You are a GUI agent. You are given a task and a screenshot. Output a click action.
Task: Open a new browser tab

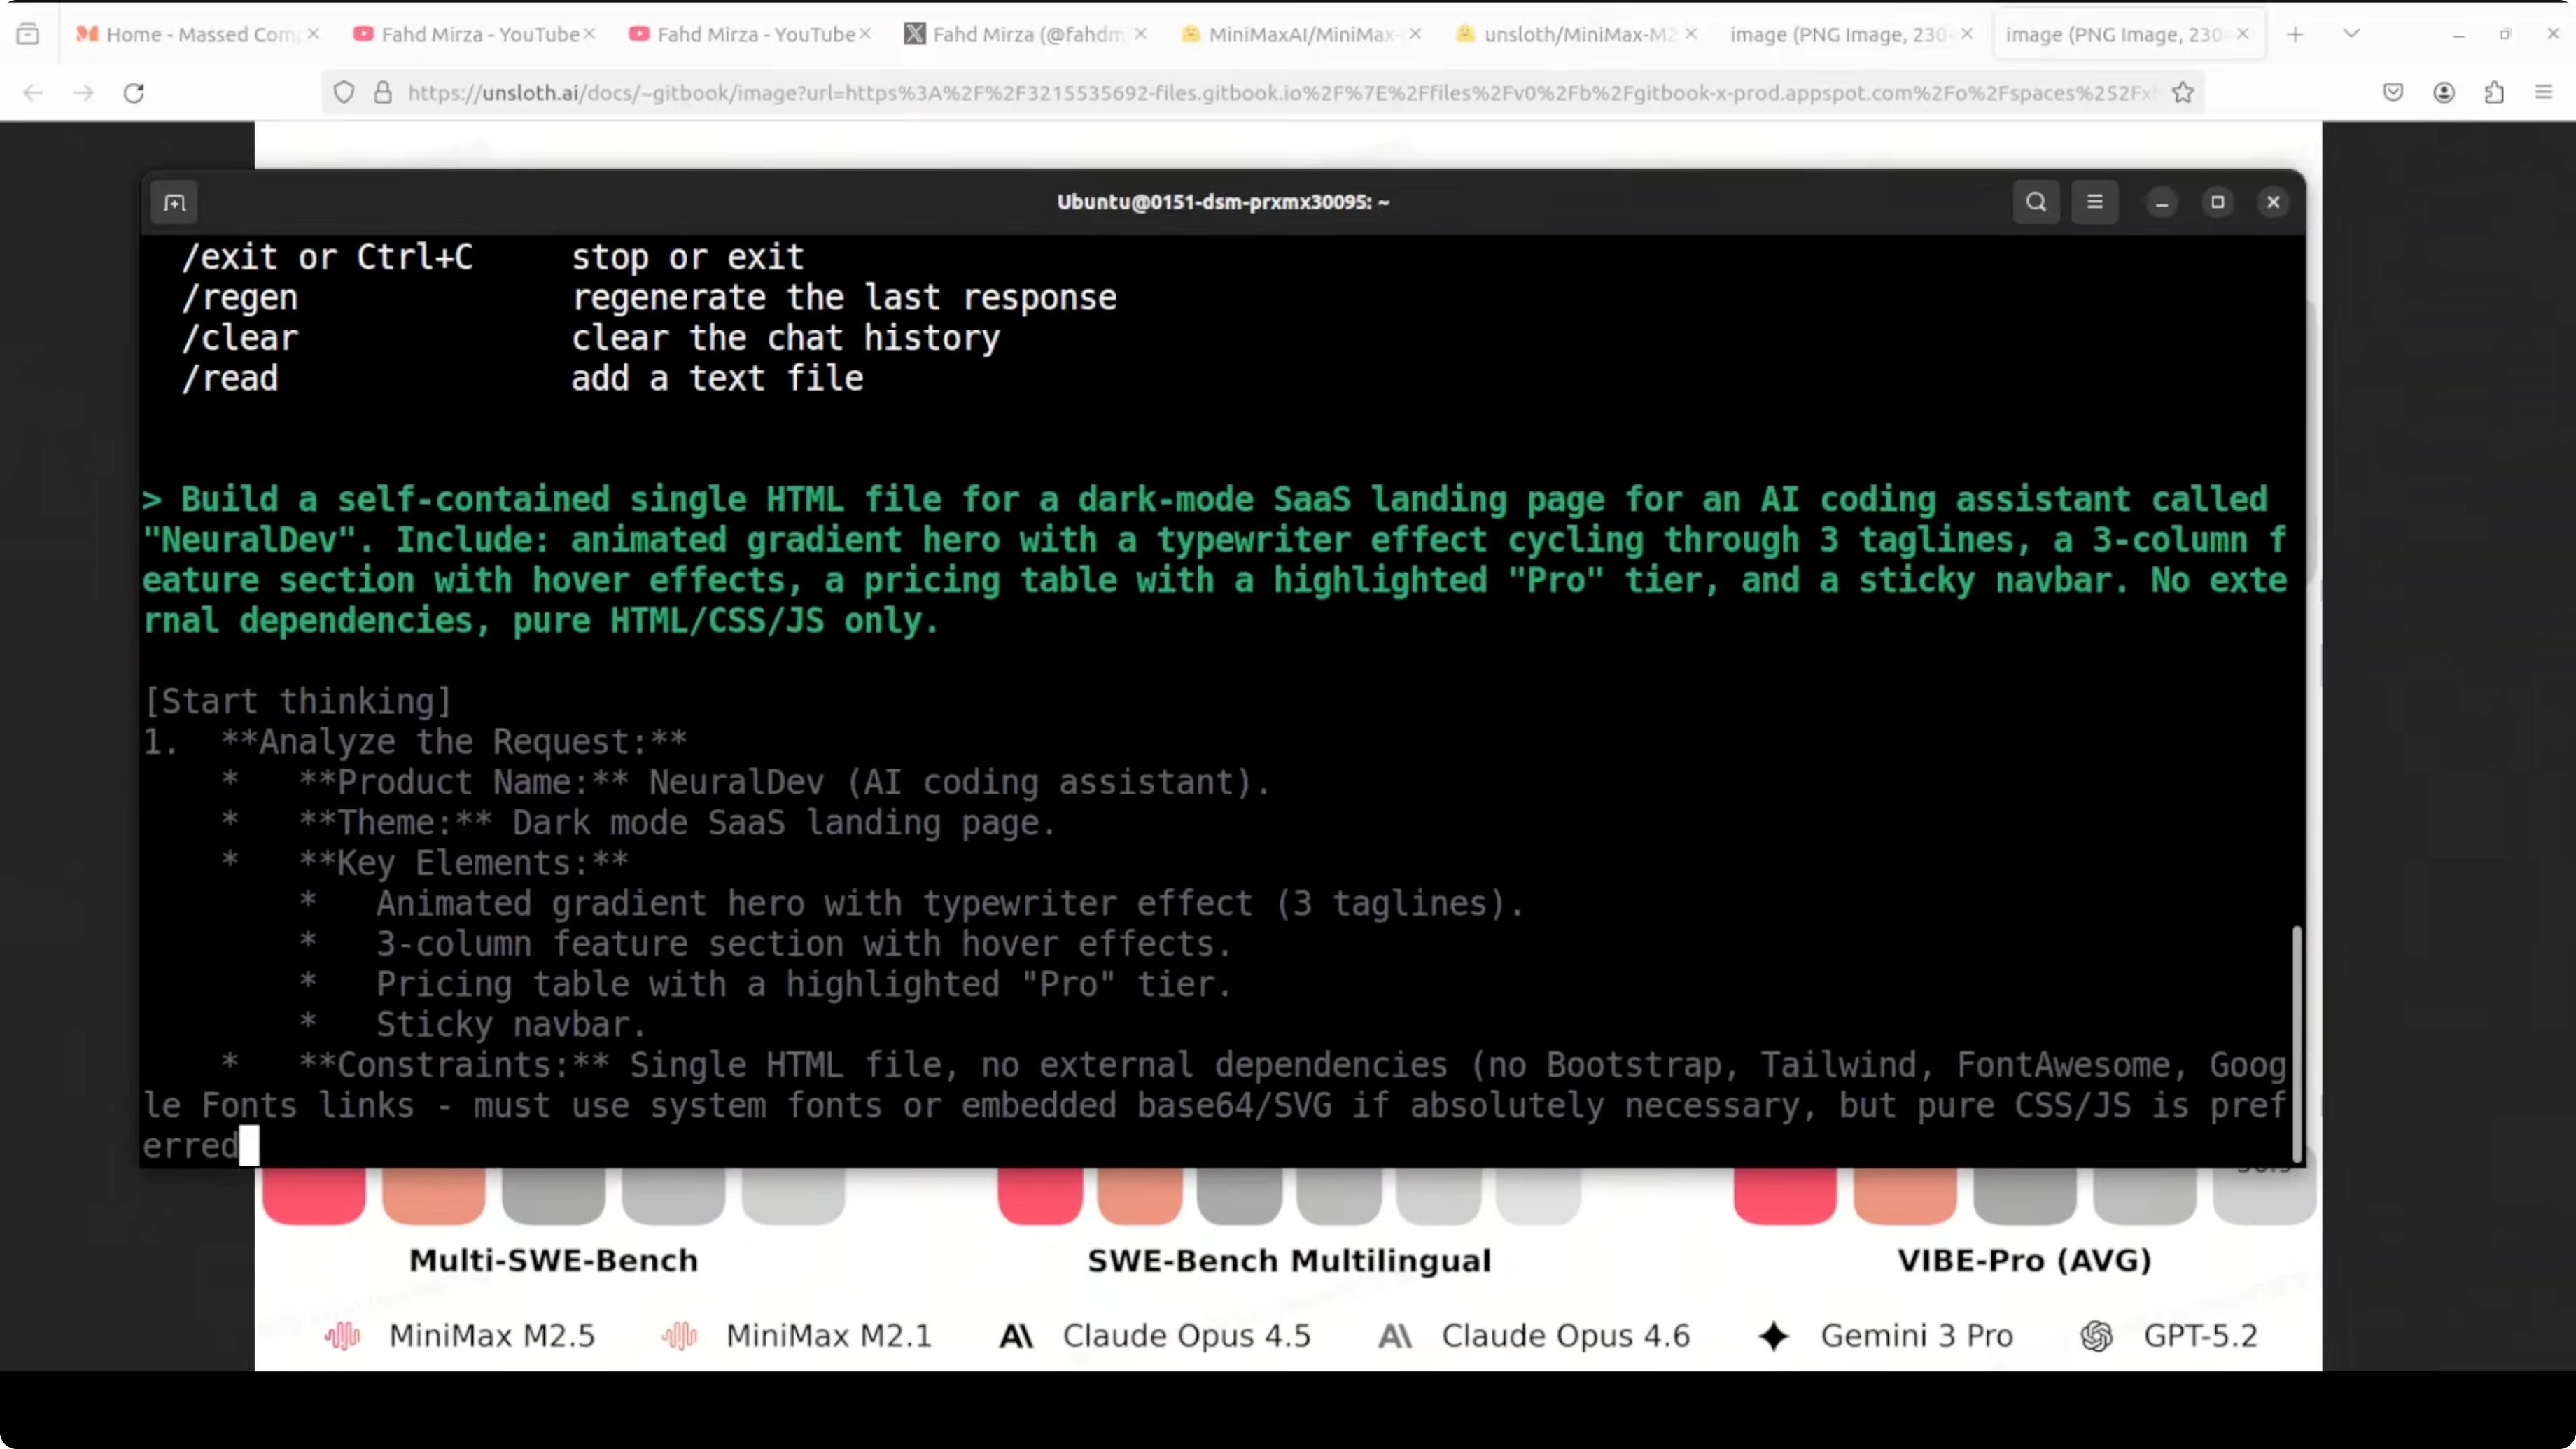pos(2295,33)
